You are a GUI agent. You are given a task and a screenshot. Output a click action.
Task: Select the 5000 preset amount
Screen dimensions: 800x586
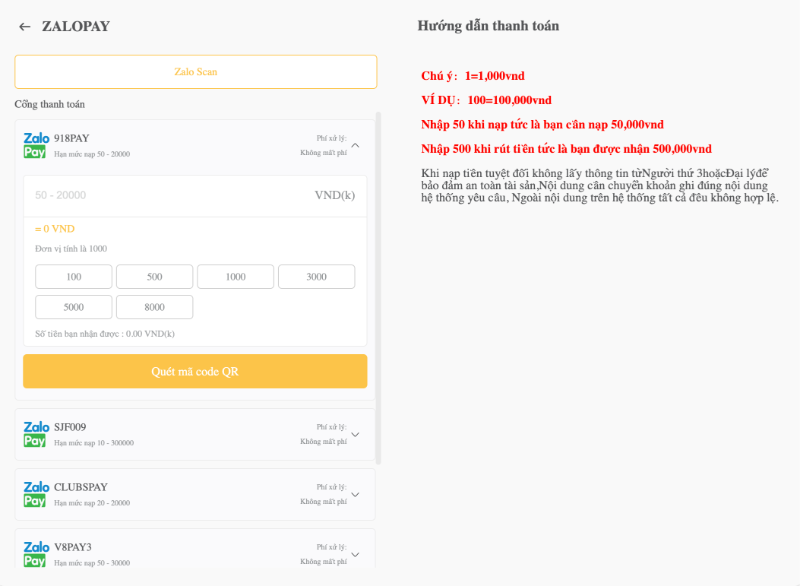coord(74,307)
